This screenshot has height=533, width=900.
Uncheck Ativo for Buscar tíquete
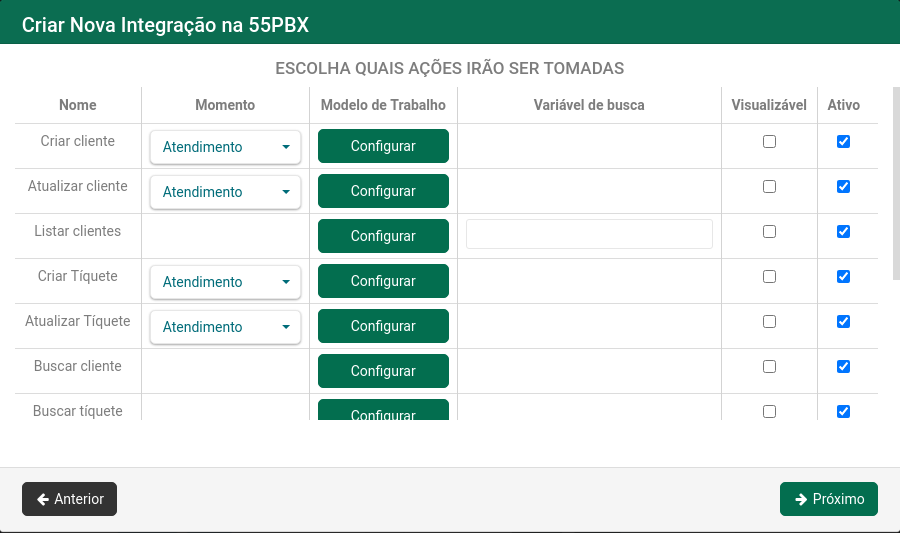coord(843,411)
